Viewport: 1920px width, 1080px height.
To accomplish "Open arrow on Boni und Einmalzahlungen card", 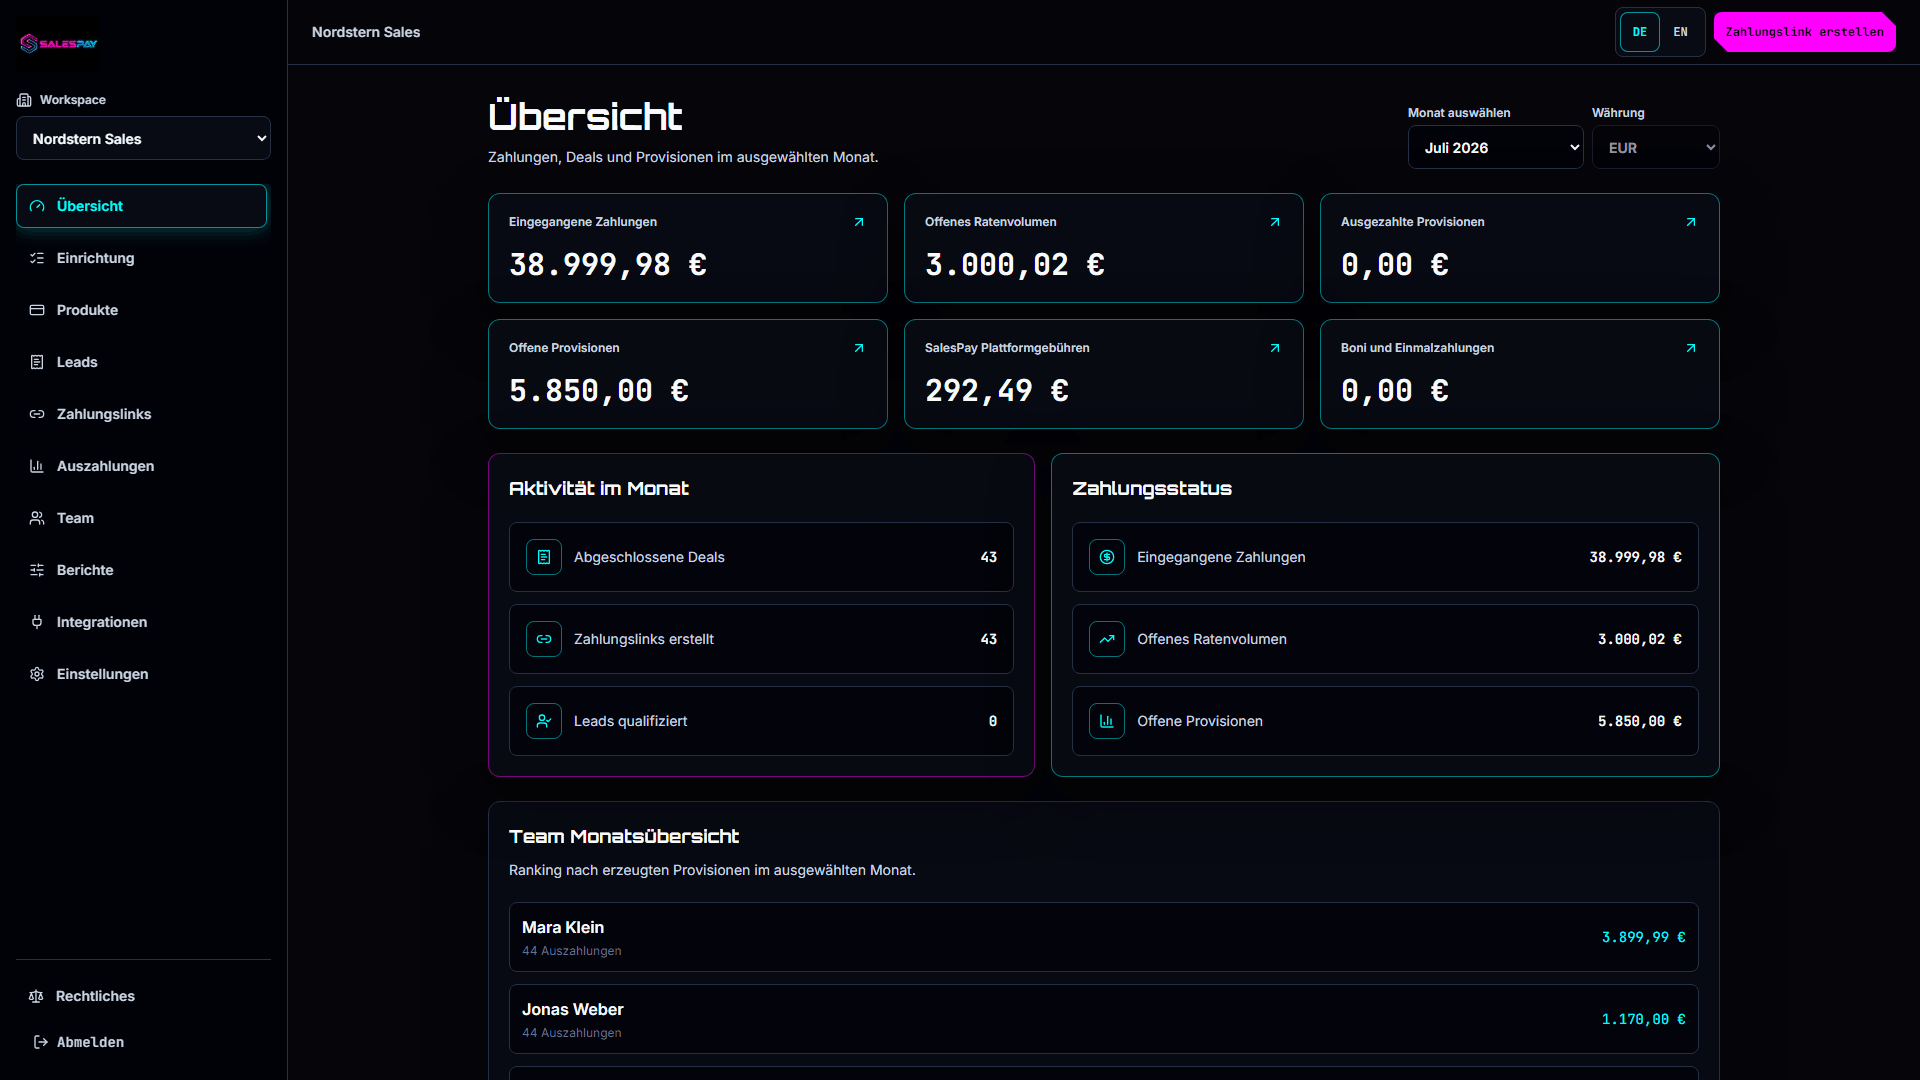I will 1691,348.
